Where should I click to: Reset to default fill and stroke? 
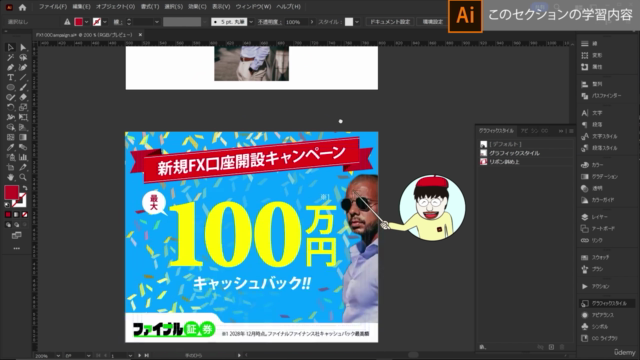pos(7,204)
